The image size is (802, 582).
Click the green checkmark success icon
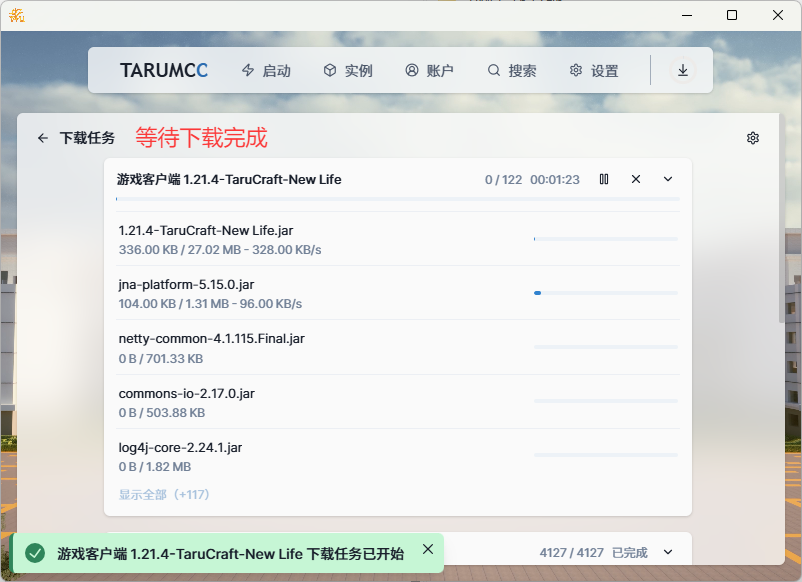[x=35, y=553]
